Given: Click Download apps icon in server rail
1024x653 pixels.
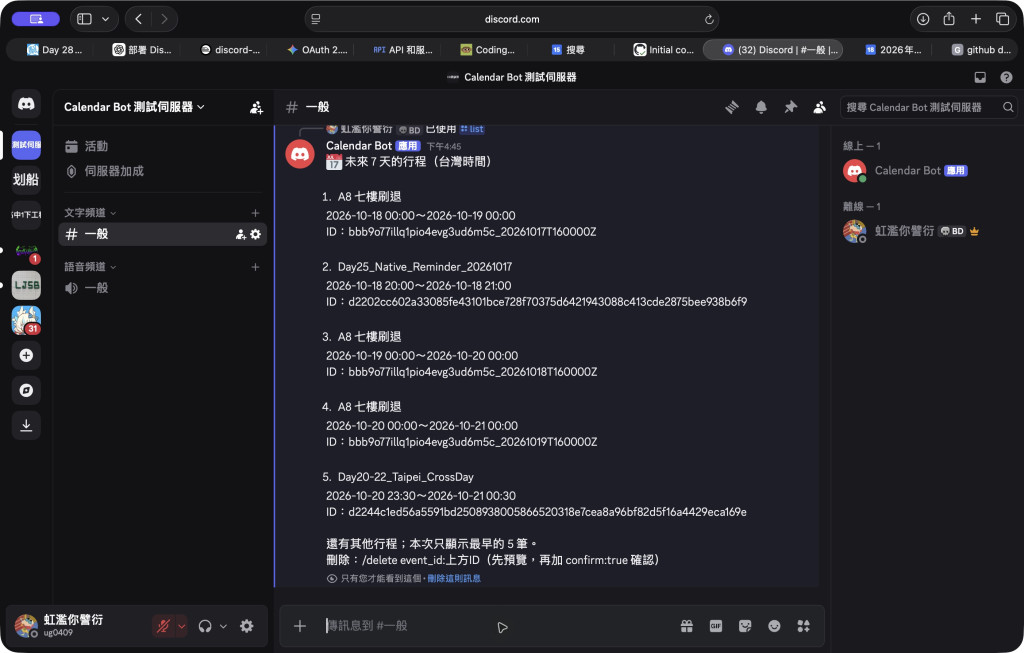Looking at the screenshot, I should click(x=26, y=426).
